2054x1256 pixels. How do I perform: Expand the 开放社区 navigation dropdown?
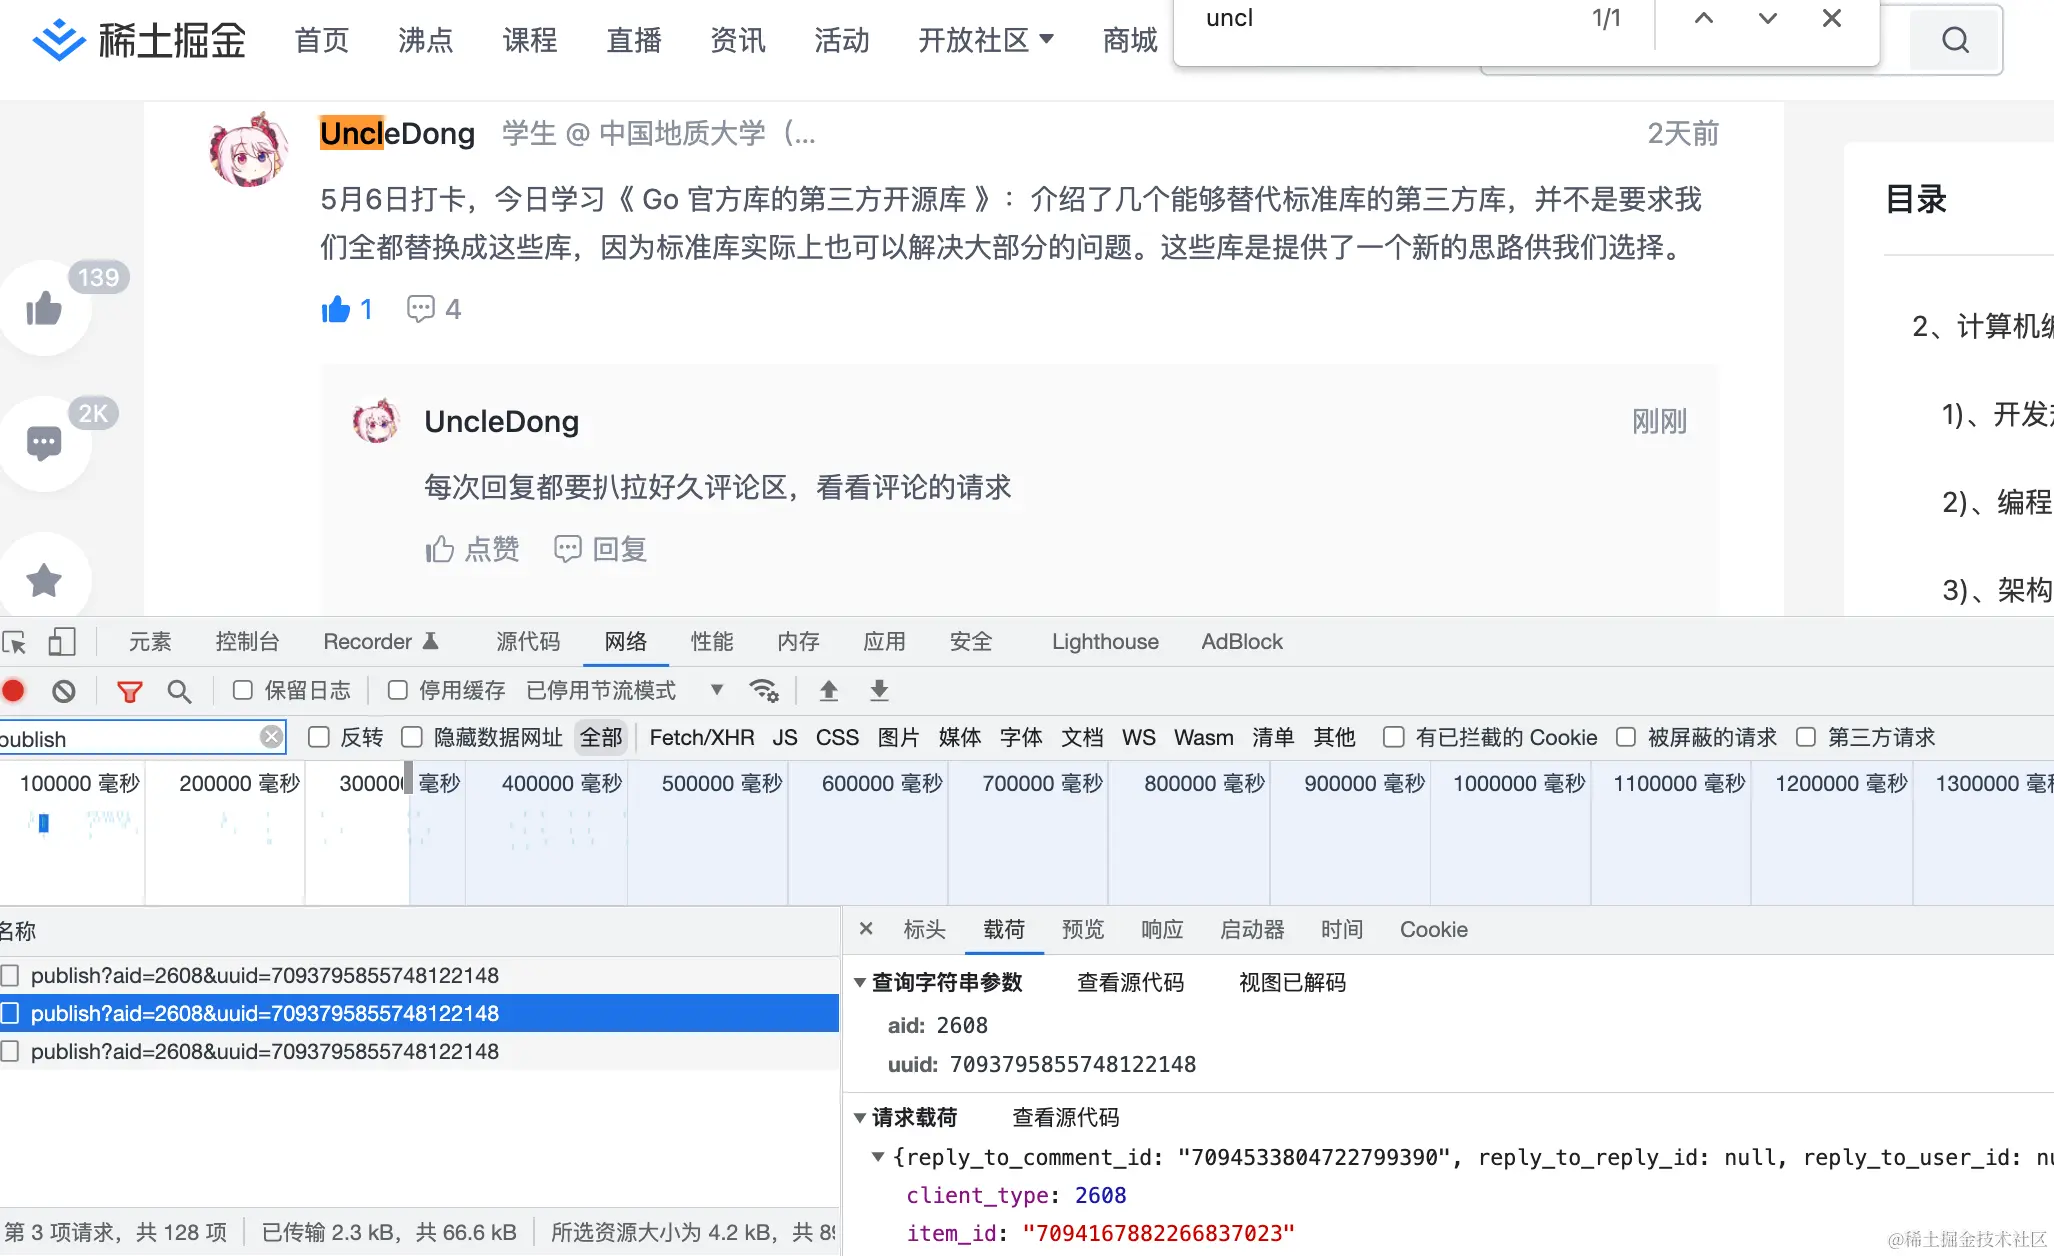(x=986, y=40)
